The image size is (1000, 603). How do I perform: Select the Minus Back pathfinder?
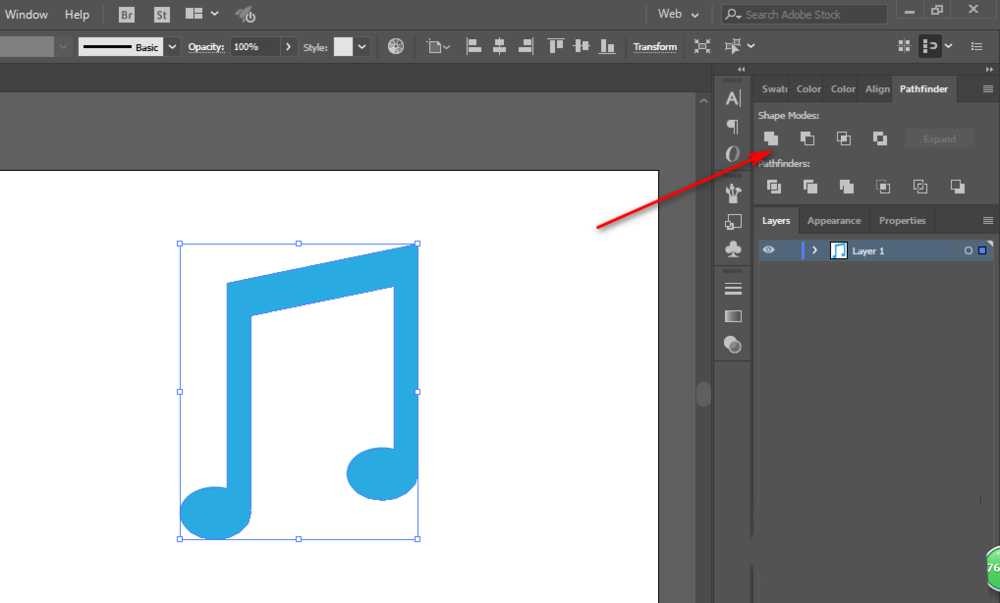956,187
